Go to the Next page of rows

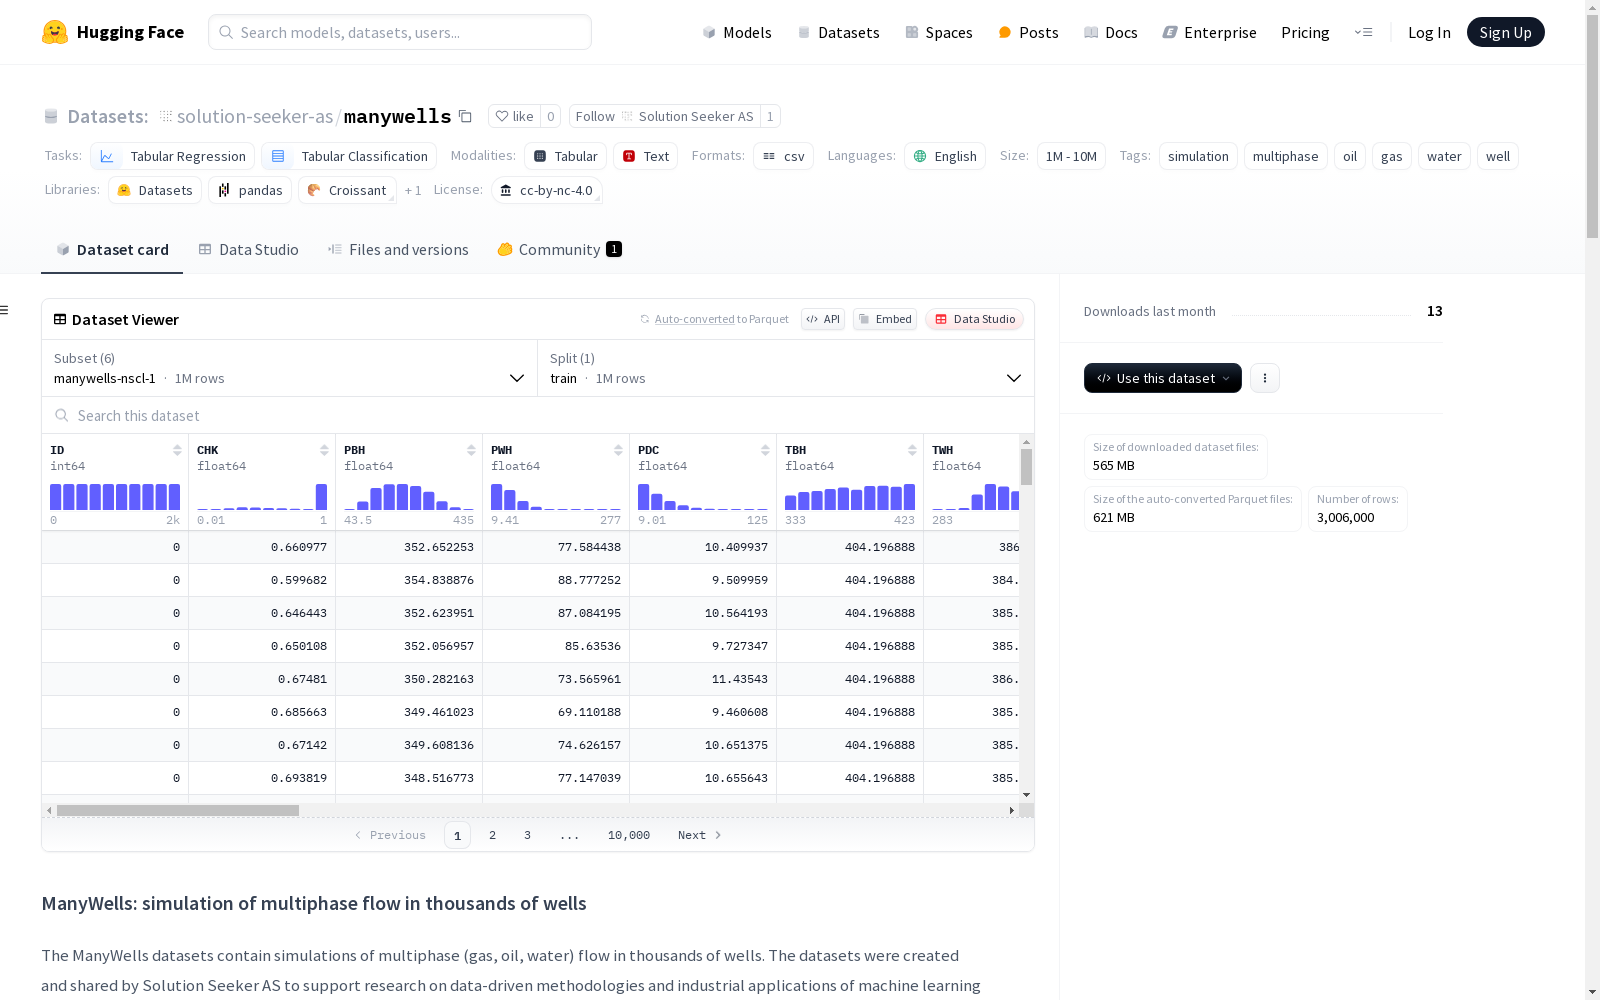click(699, 835)
